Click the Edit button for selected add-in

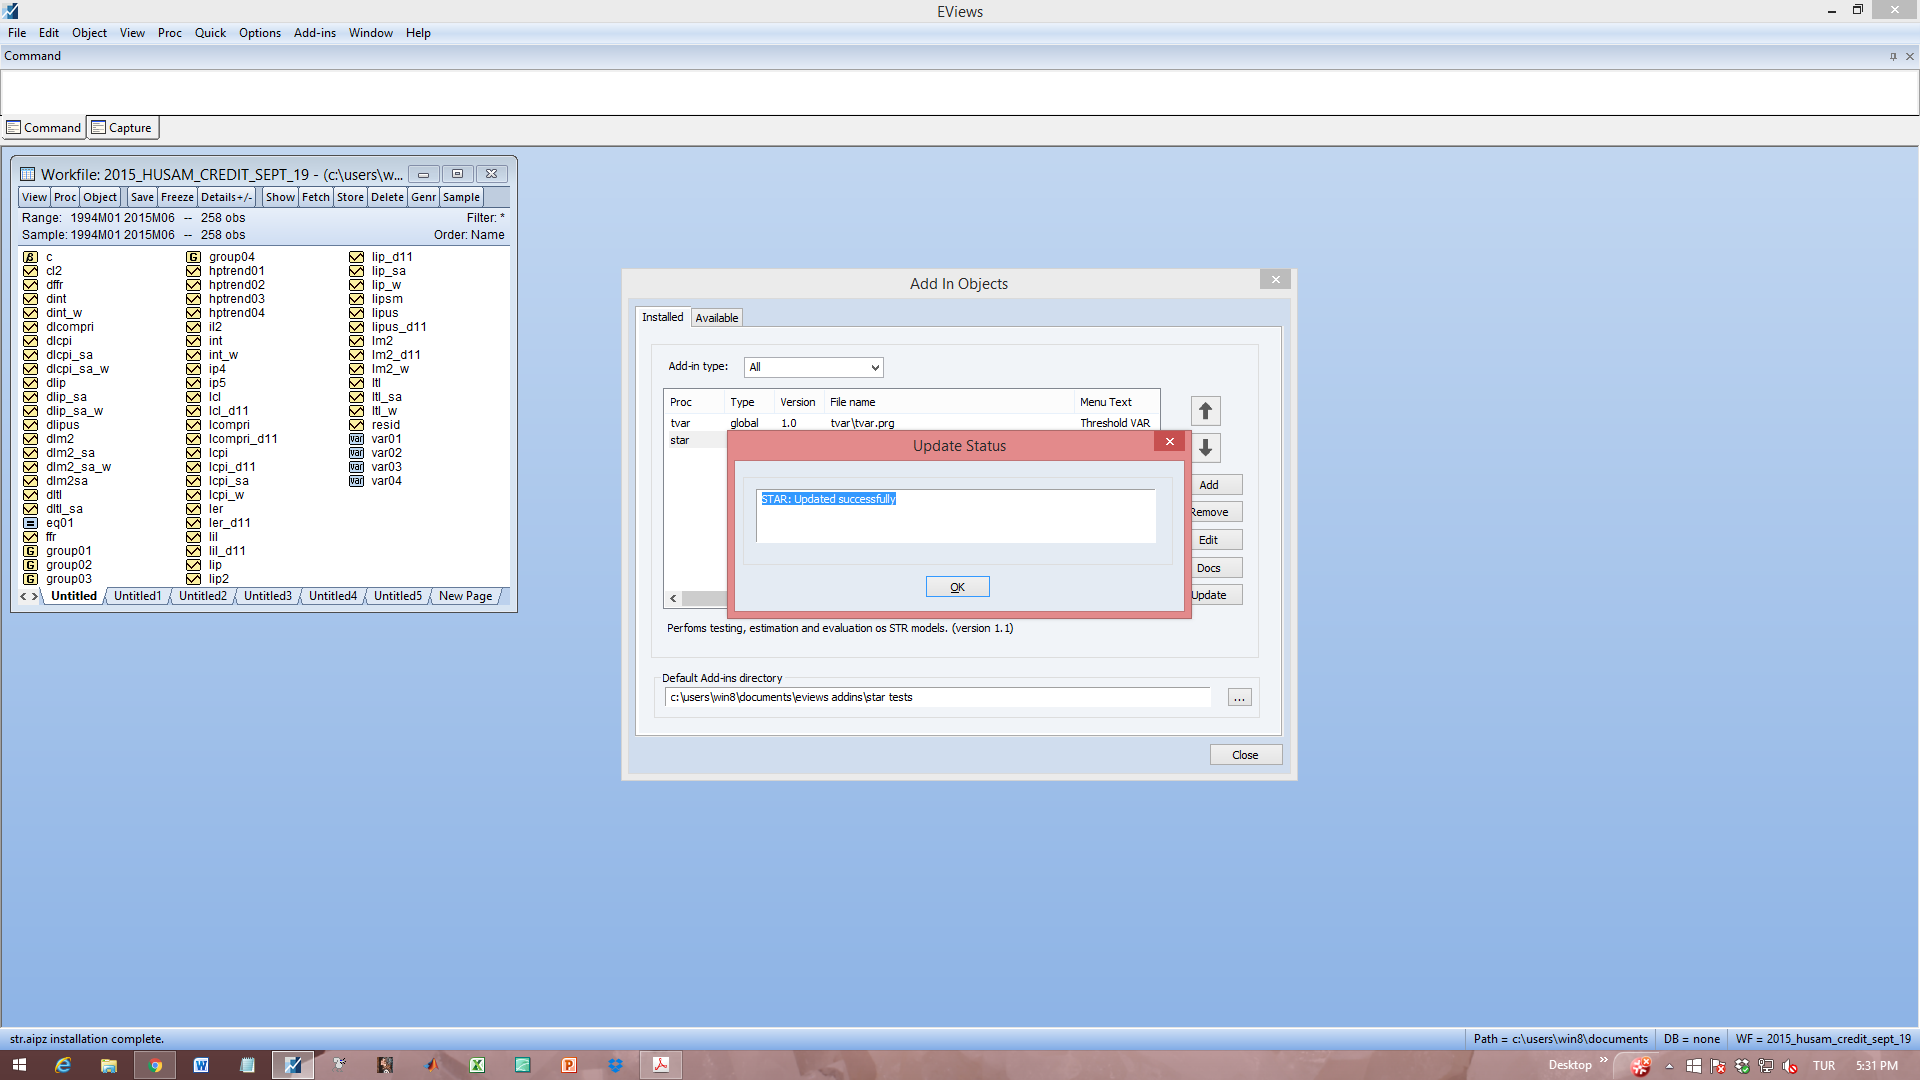pyautogui.click(x=1208, y=539)
